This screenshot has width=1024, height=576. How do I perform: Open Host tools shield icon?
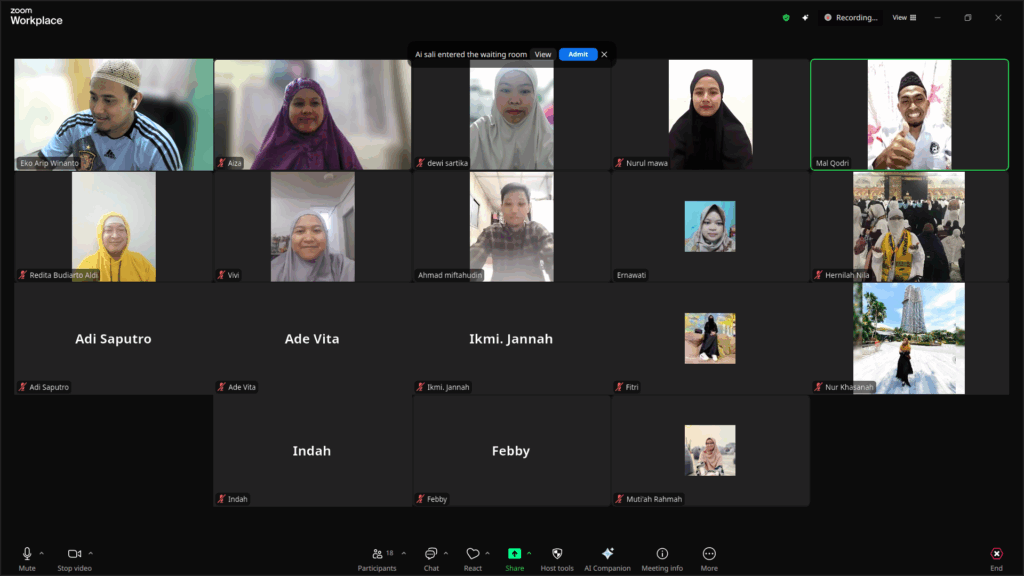tap(557, 554)
